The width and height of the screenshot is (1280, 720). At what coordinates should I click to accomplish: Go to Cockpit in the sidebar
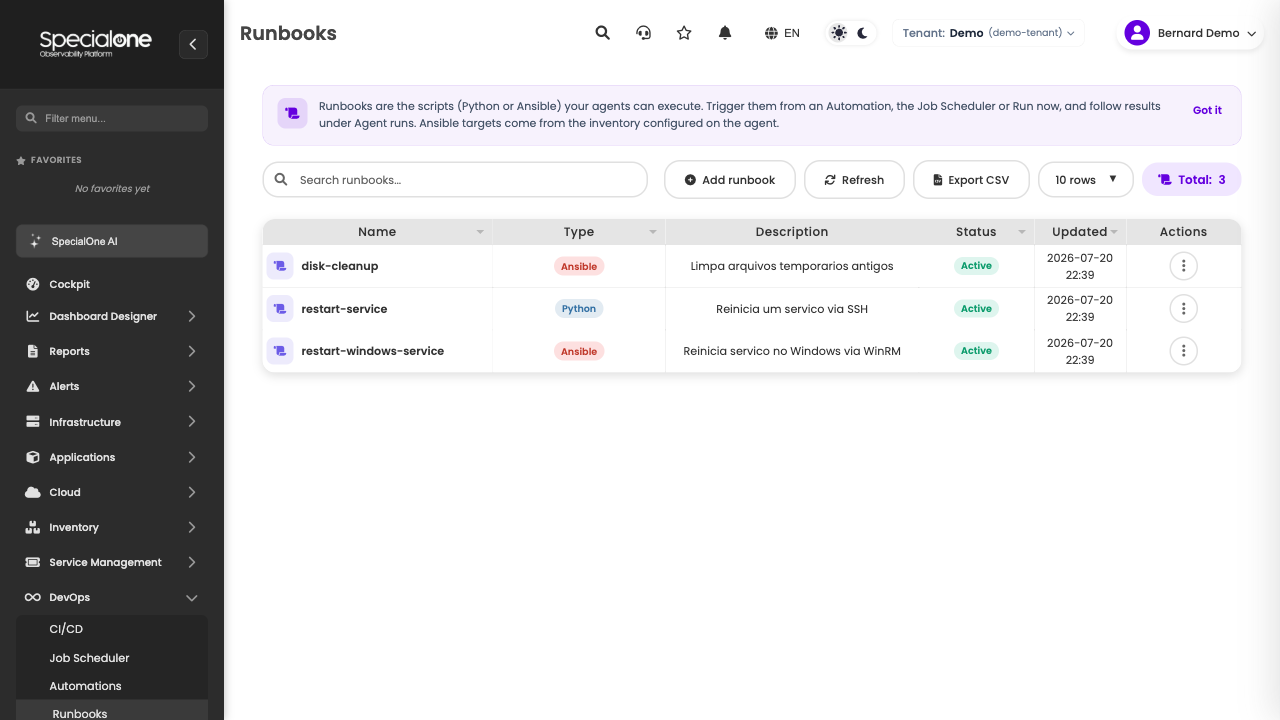70,284
